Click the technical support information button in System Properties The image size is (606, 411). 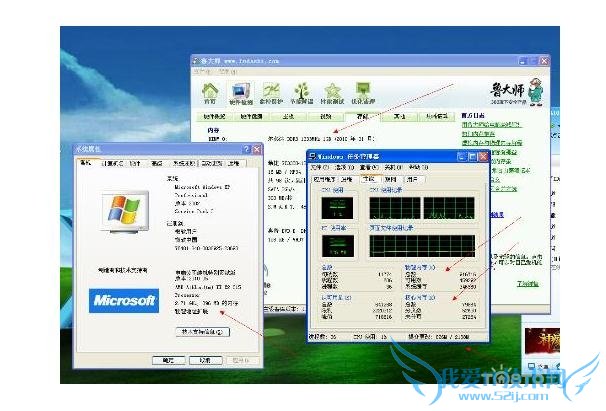pyautogui.click(x=203, y=332)
